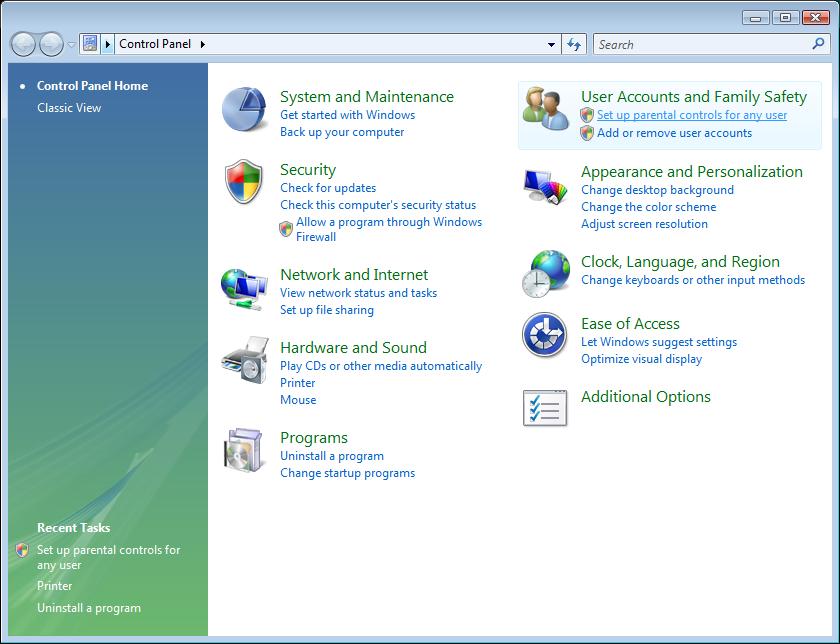The image size is (840, 644).
Task: Click the Additional Options checklist icon
Action: click(x=545, y=408)
